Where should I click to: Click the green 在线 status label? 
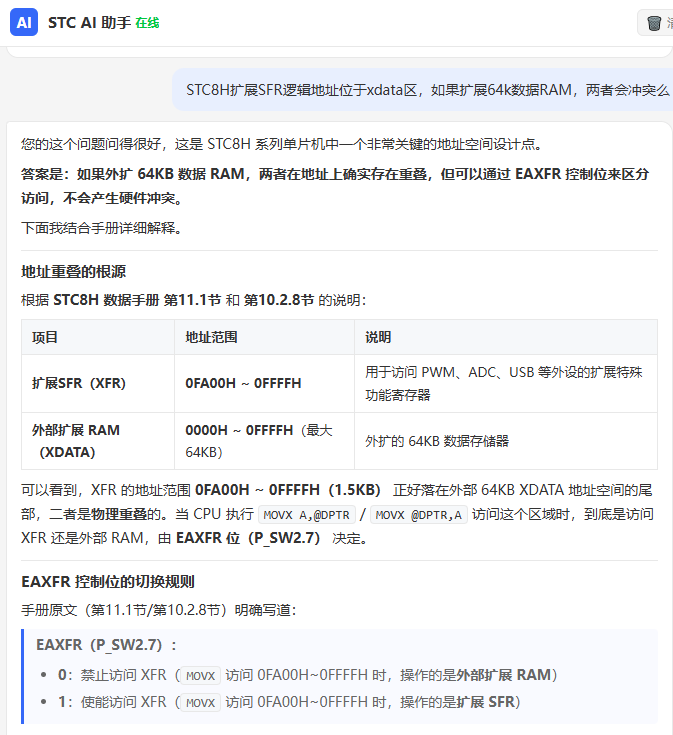click(147, 22)
